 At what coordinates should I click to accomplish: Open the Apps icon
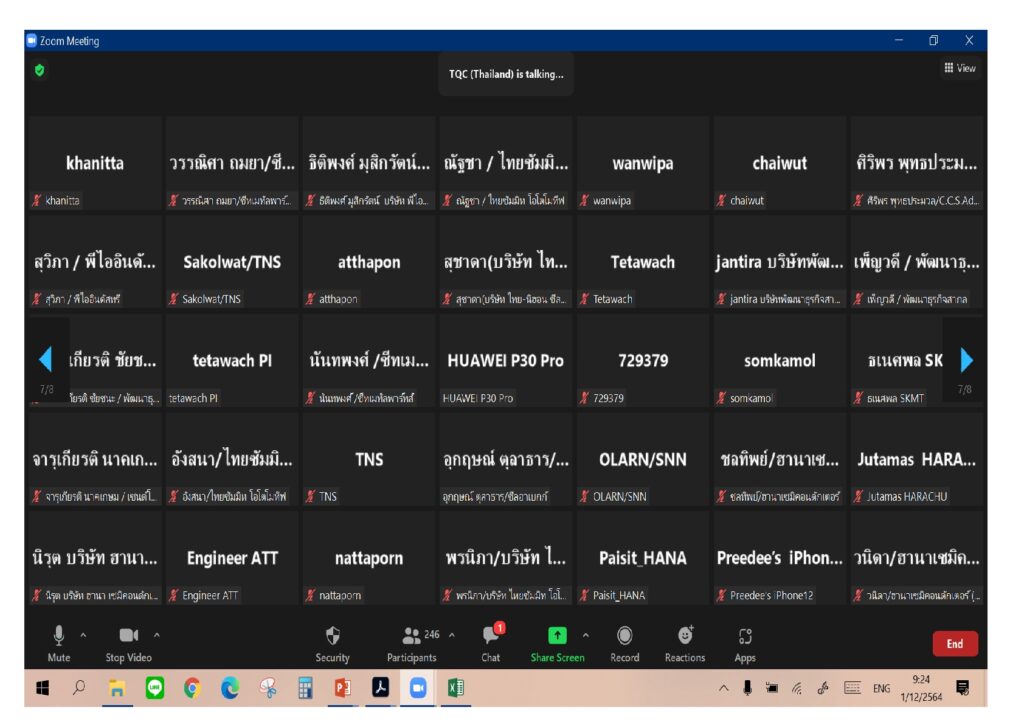tap(745, 636)
